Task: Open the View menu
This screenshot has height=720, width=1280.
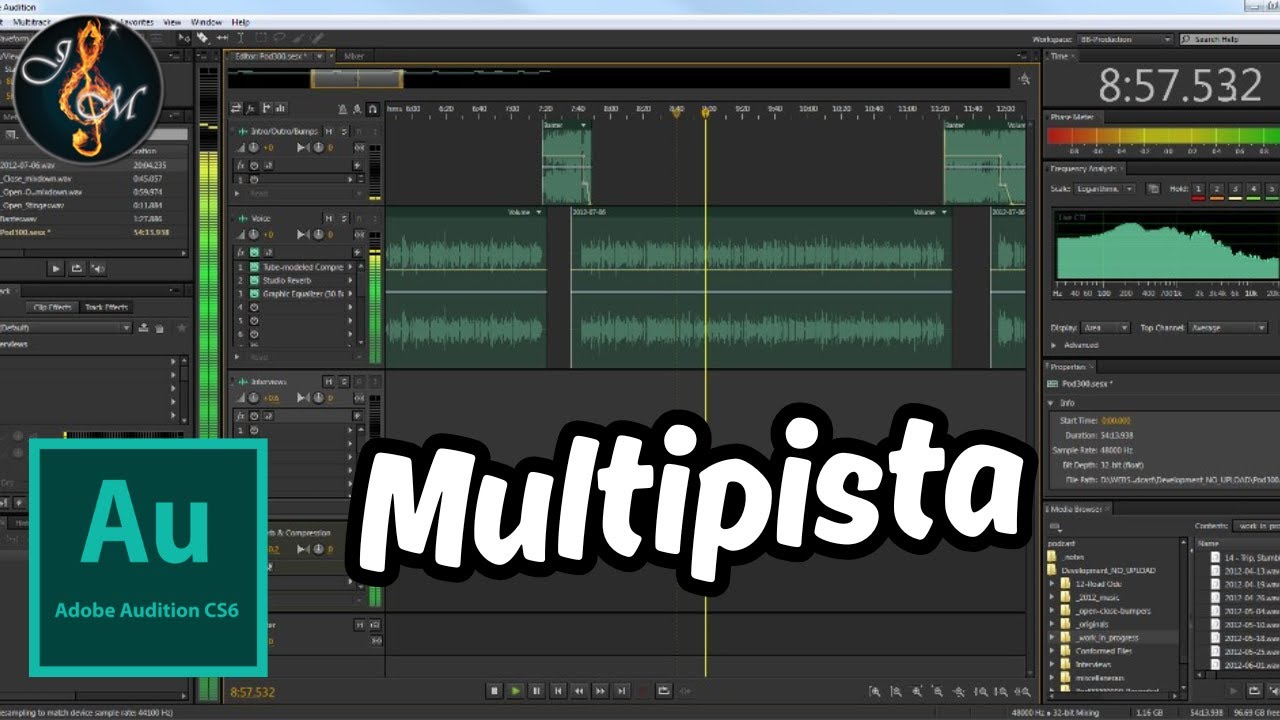Action: (x=172, y=21)
